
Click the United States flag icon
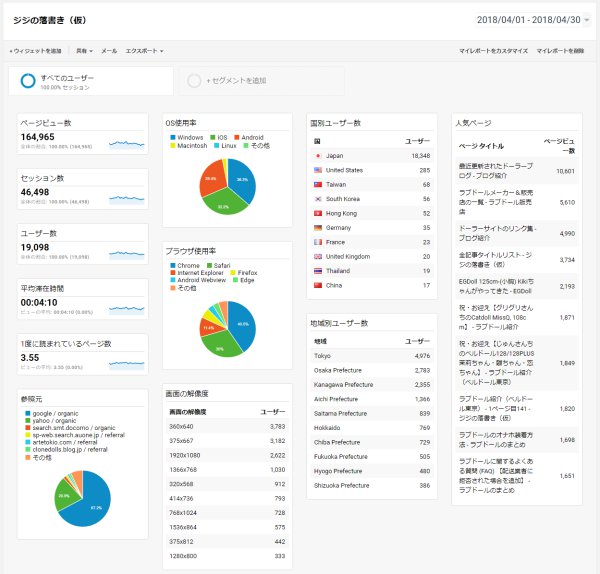click(x=318, y=170)
